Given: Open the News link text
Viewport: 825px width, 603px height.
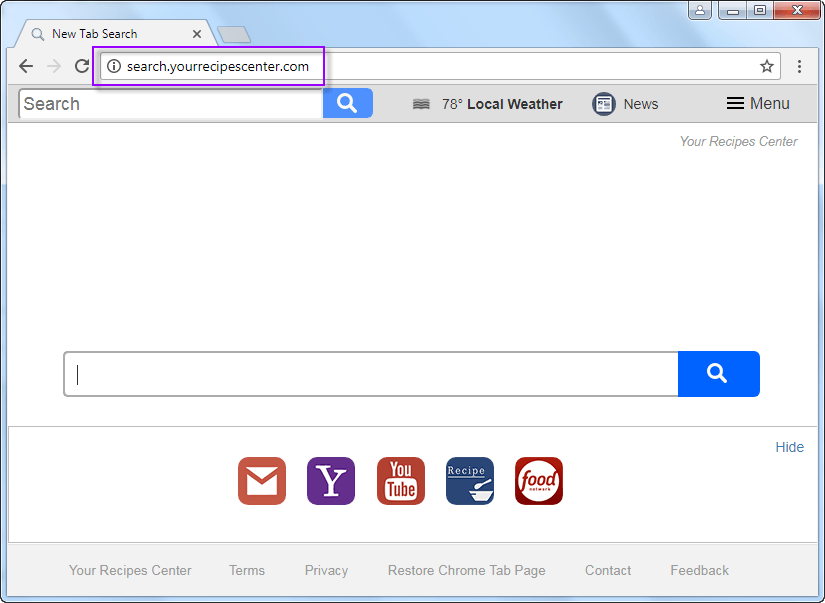Looking at the screenshot, I should click(x=640, y=104).
